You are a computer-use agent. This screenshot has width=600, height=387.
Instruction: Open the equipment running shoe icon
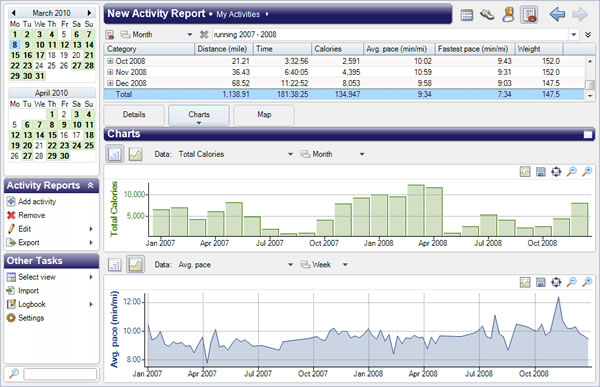pyautogui.click(x=487, y=15)
